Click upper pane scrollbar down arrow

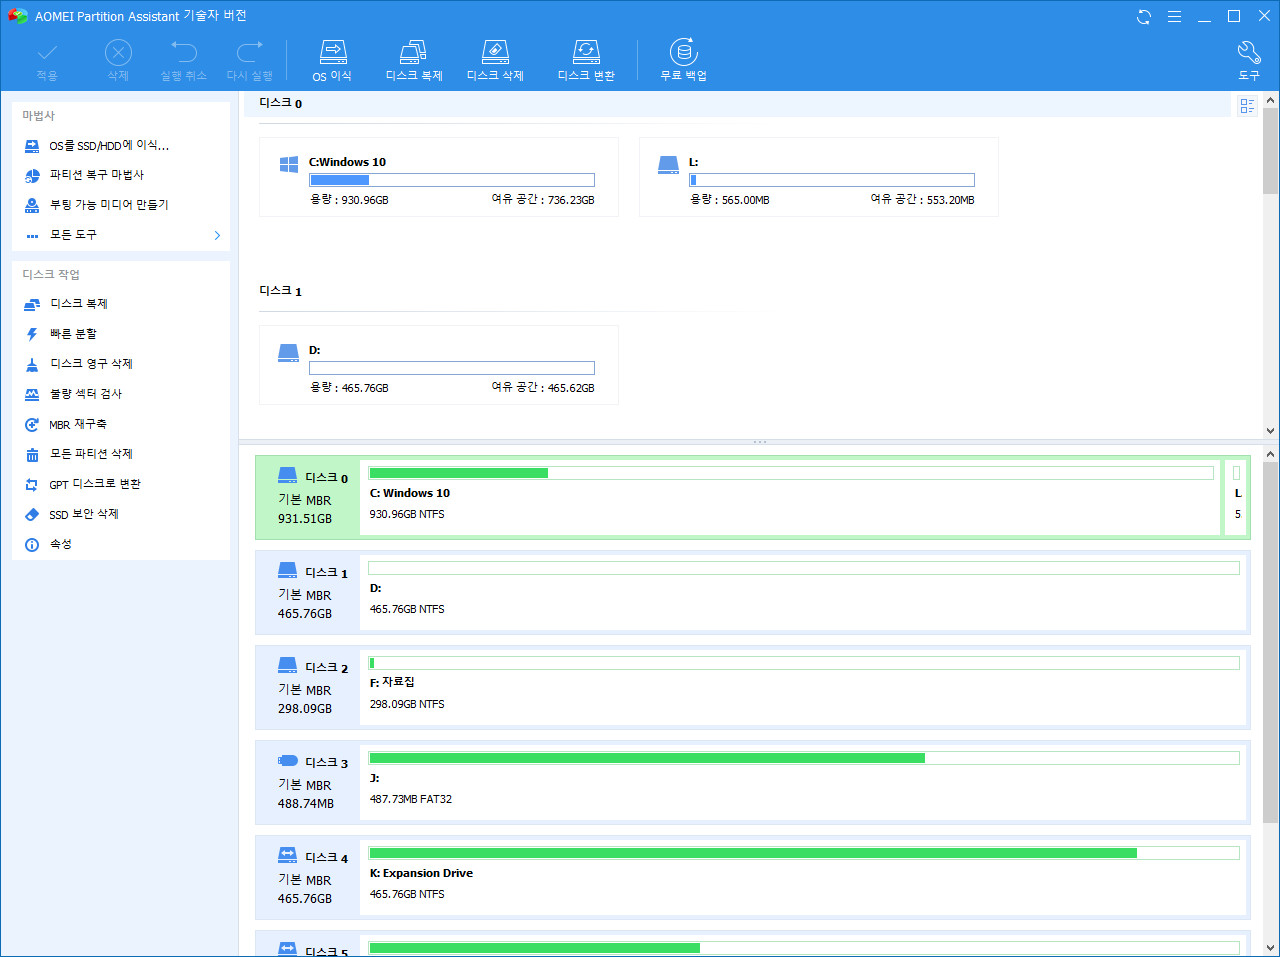pos(1270,431)
